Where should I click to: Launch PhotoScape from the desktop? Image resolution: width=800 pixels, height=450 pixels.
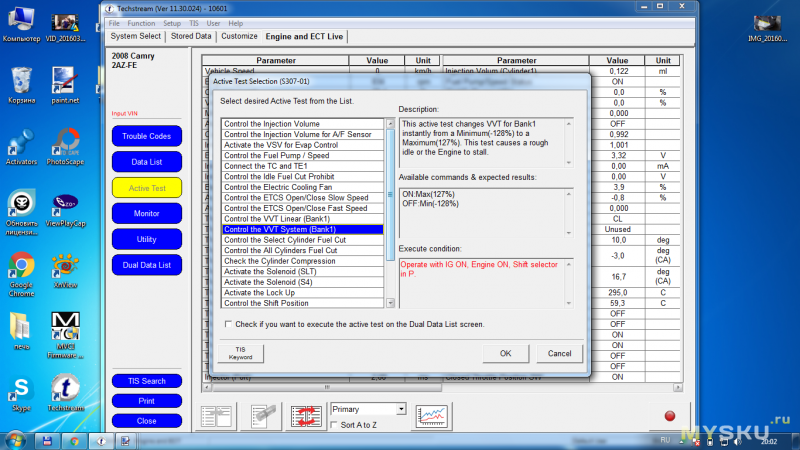65,147
